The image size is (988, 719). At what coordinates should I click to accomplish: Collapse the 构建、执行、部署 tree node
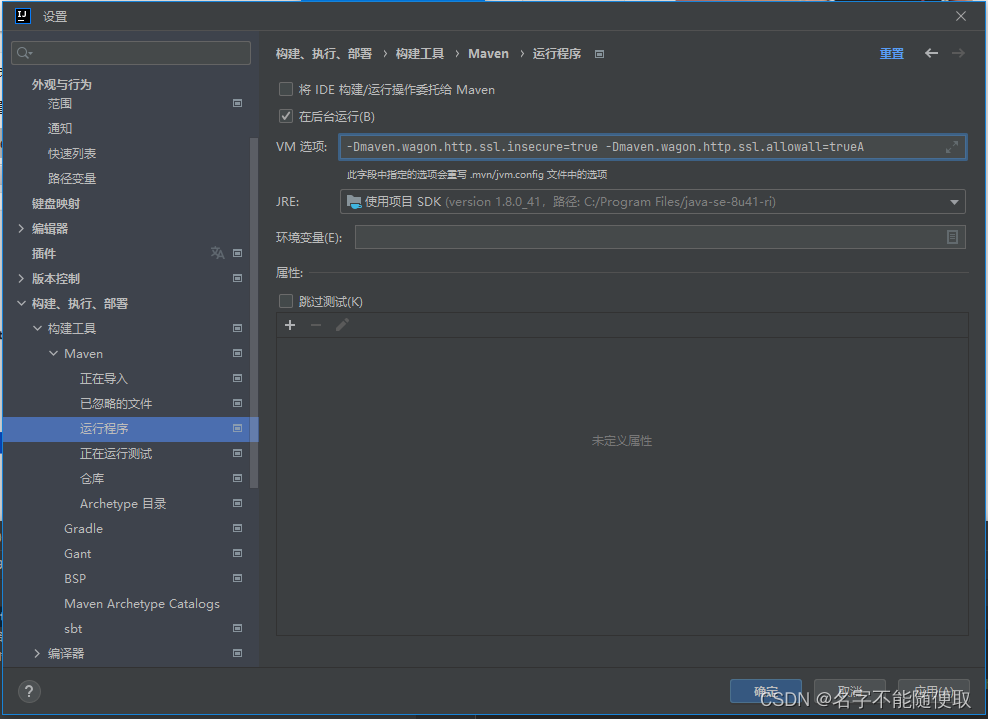click(x=21, y=303)
